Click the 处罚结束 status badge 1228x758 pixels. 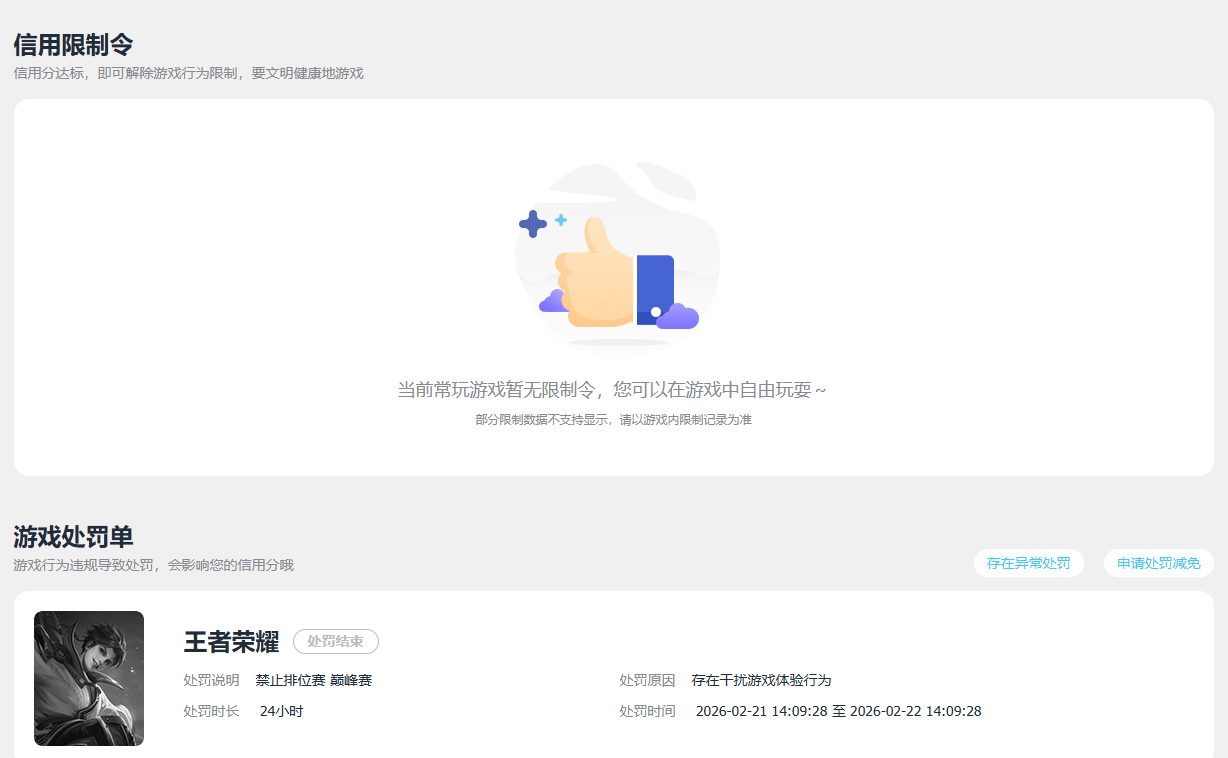tap(336, 642)
